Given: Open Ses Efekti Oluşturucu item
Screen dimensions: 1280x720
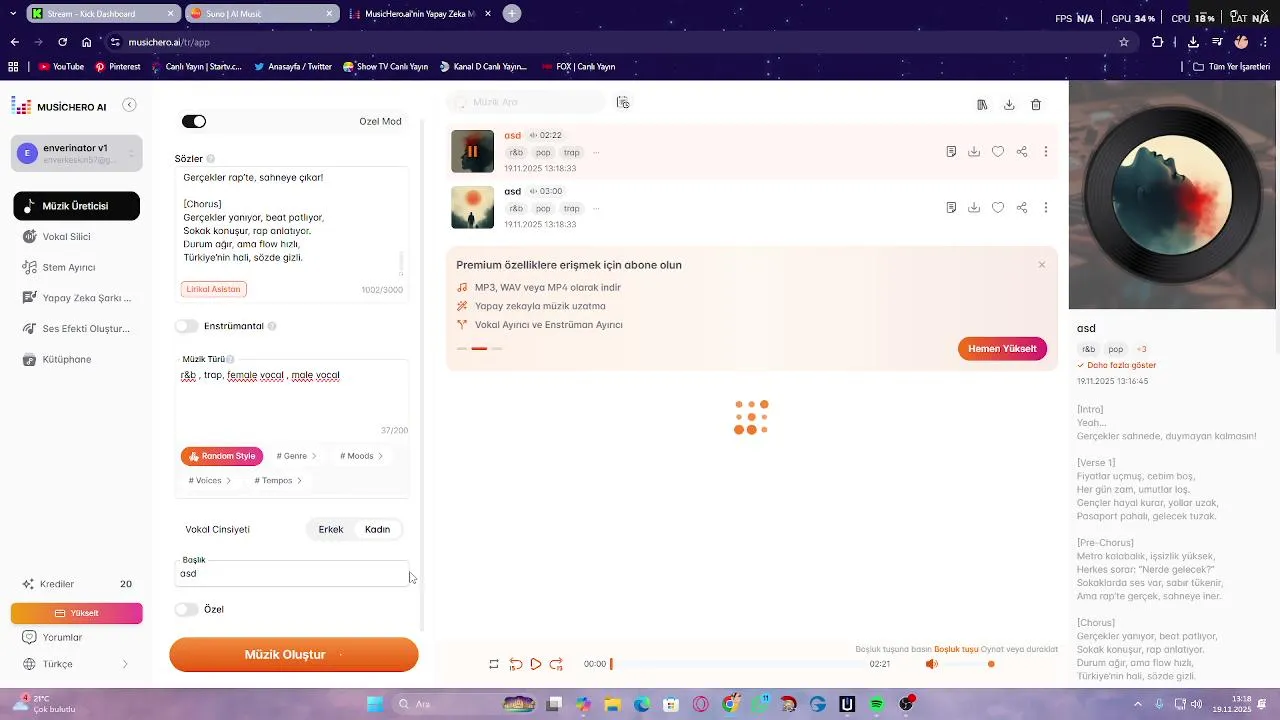Looking at the screenshot, I should 76,329.
